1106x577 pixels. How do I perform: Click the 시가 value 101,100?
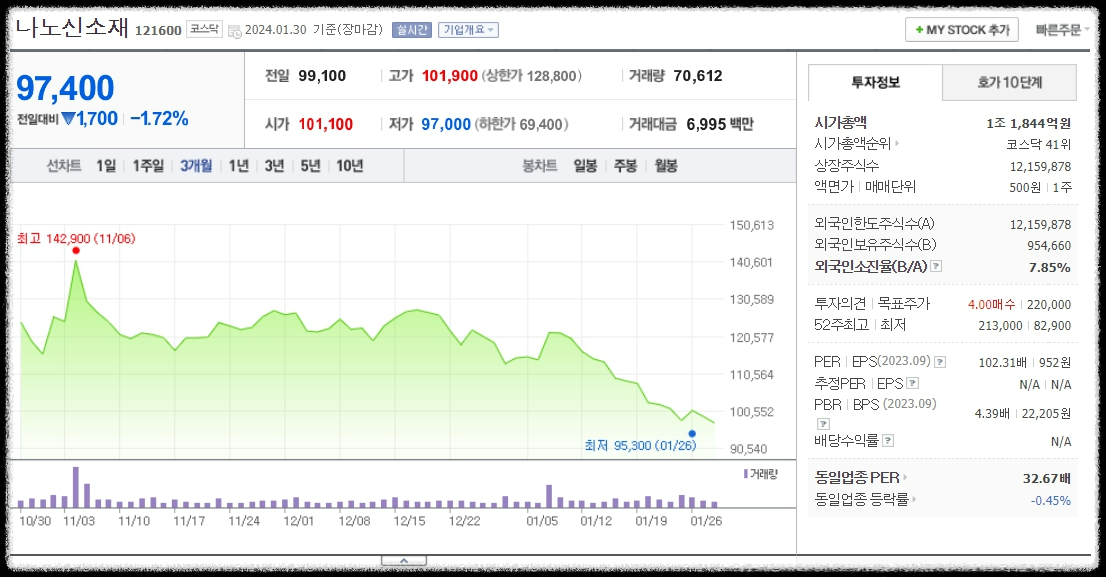click(325, 124)
